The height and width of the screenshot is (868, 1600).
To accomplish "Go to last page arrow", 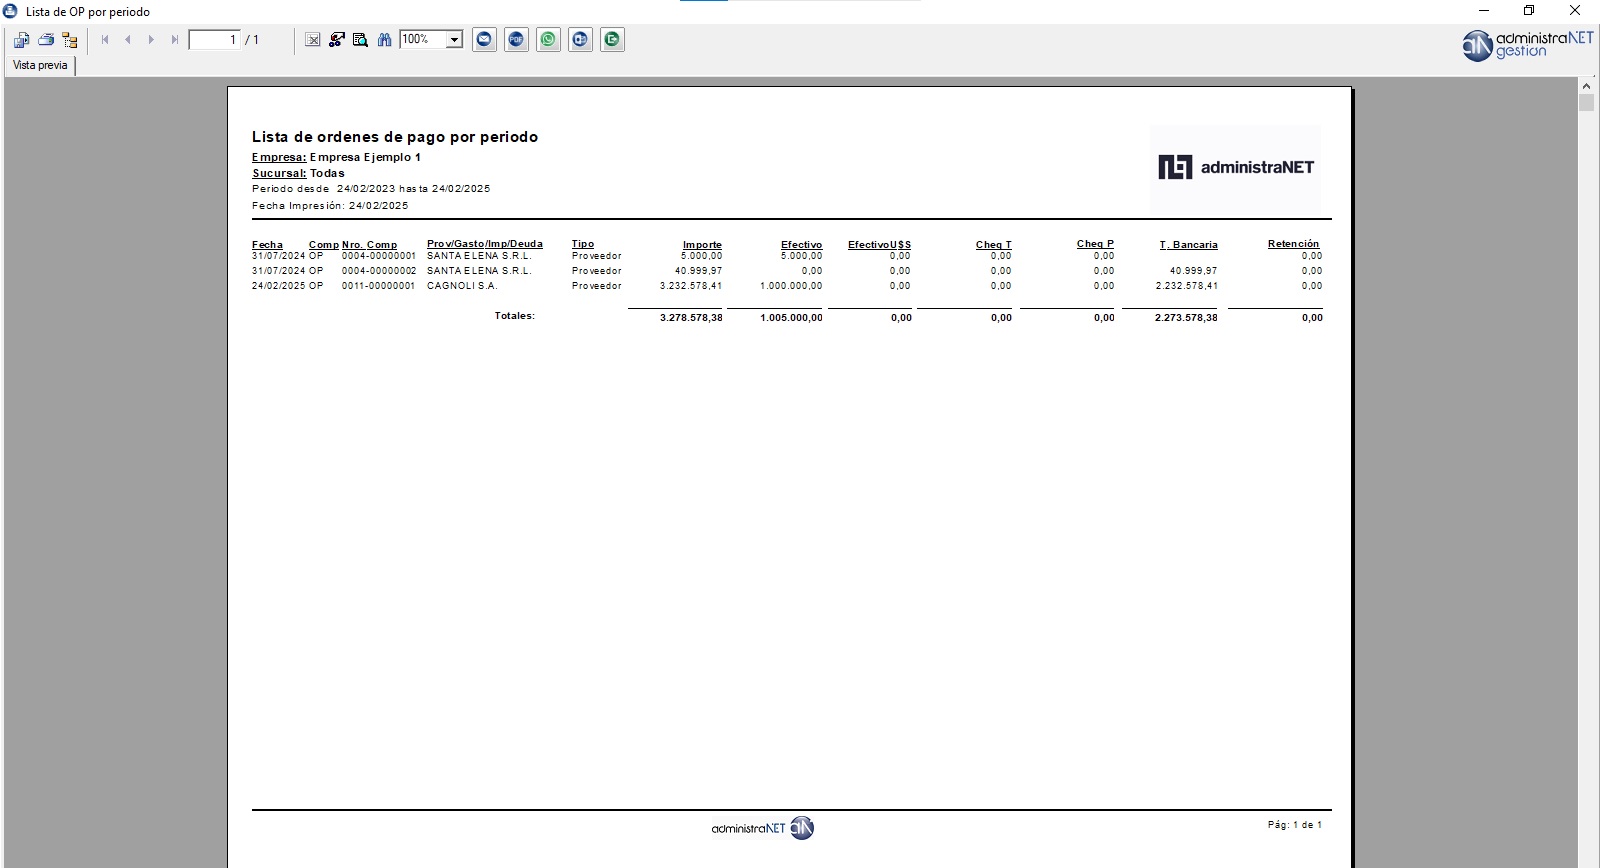I will [x=175, y=40].
